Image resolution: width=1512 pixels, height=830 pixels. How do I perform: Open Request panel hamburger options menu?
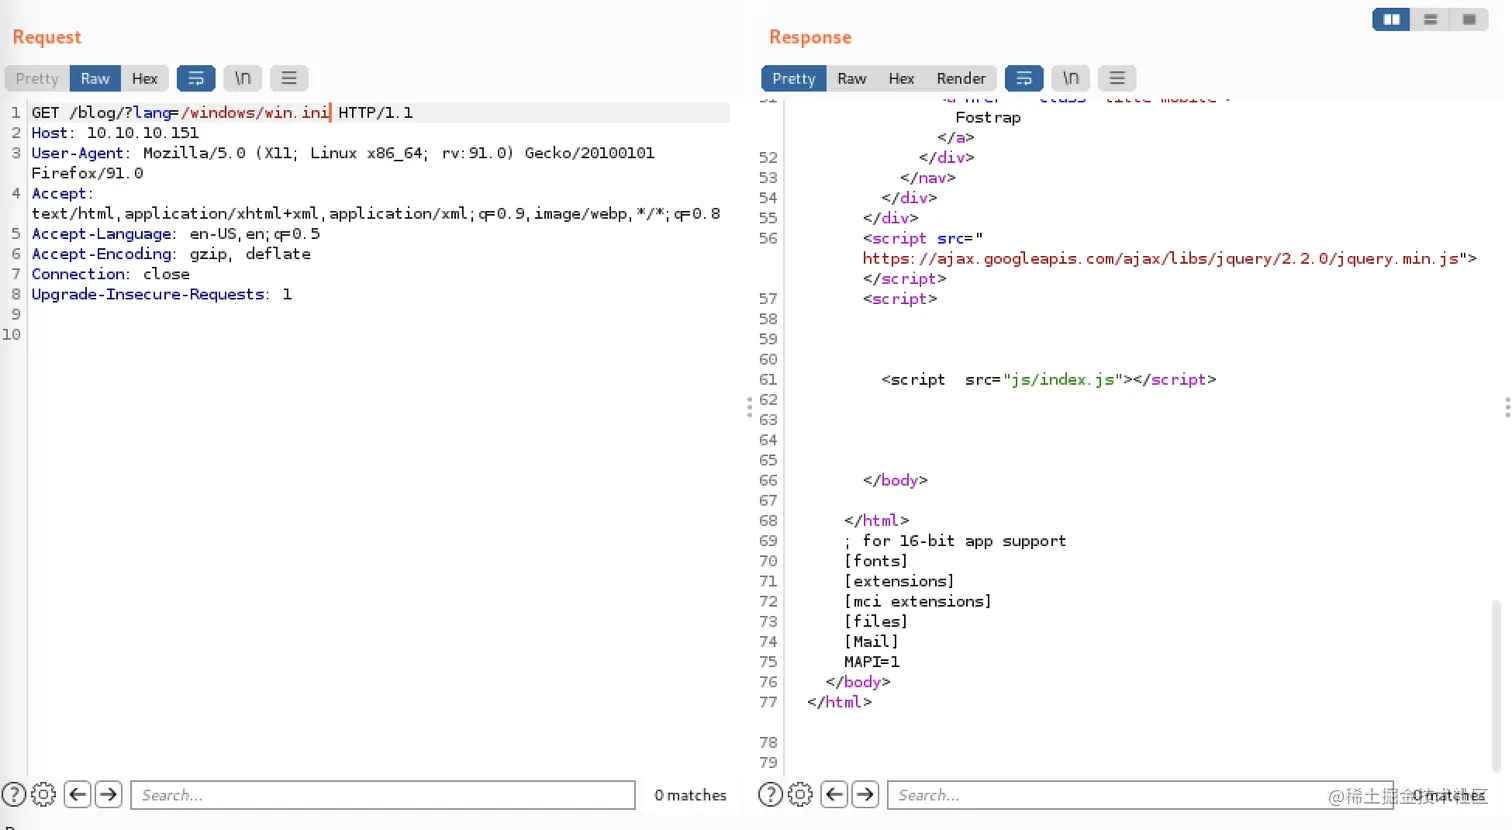(x=289, y=78)
